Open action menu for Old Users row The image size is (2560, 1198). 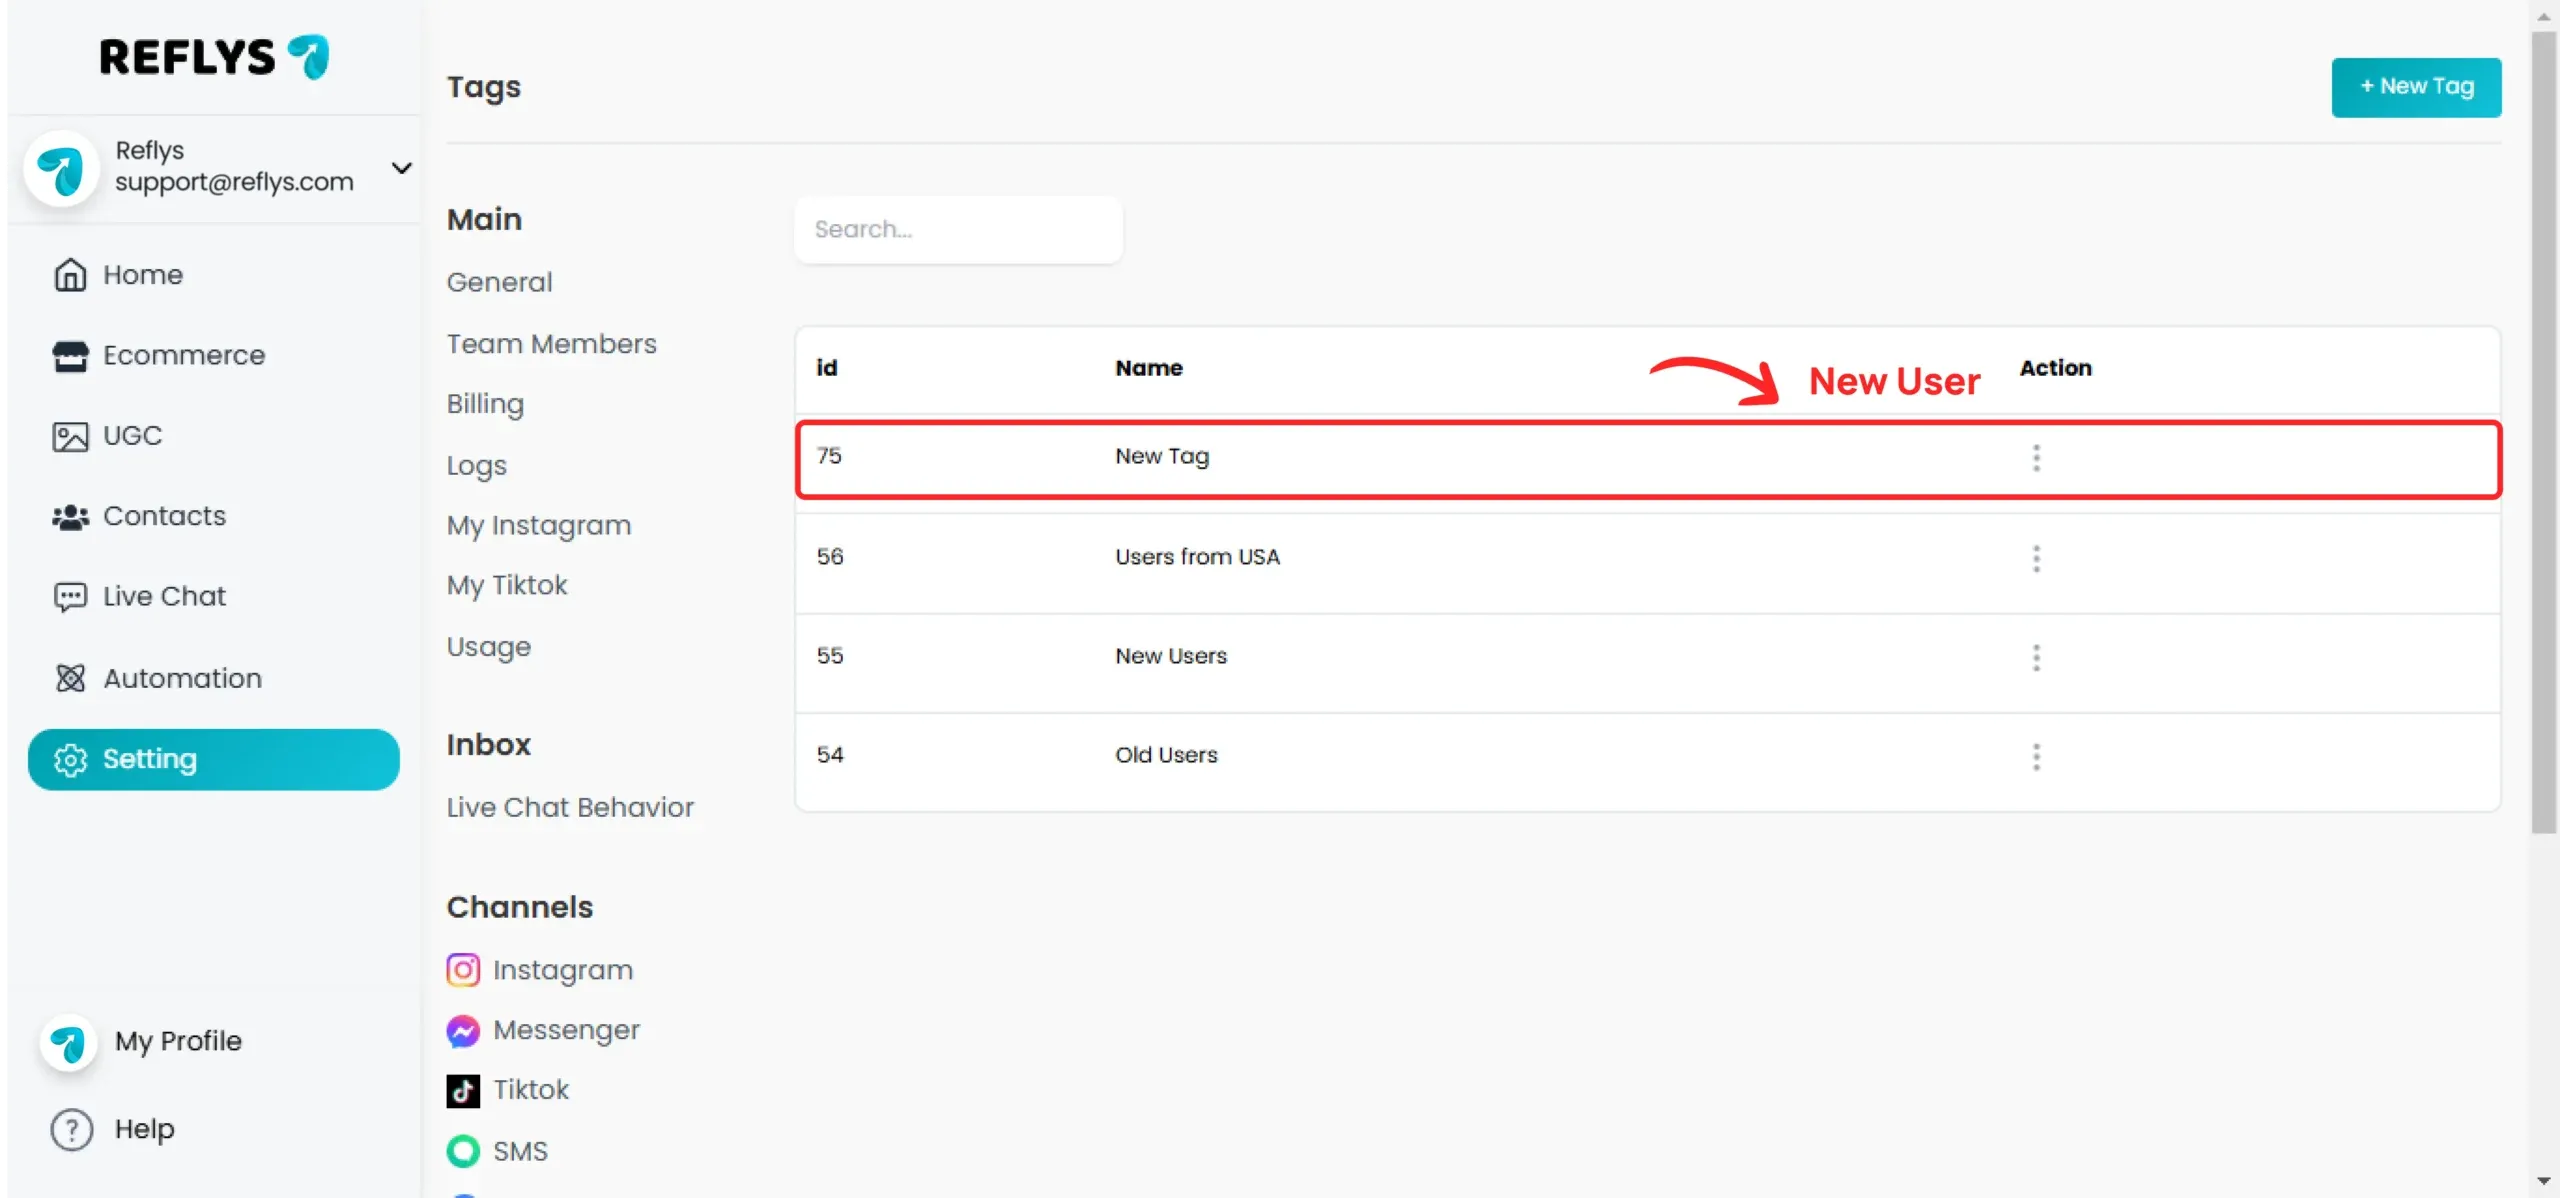[2036, 757]
